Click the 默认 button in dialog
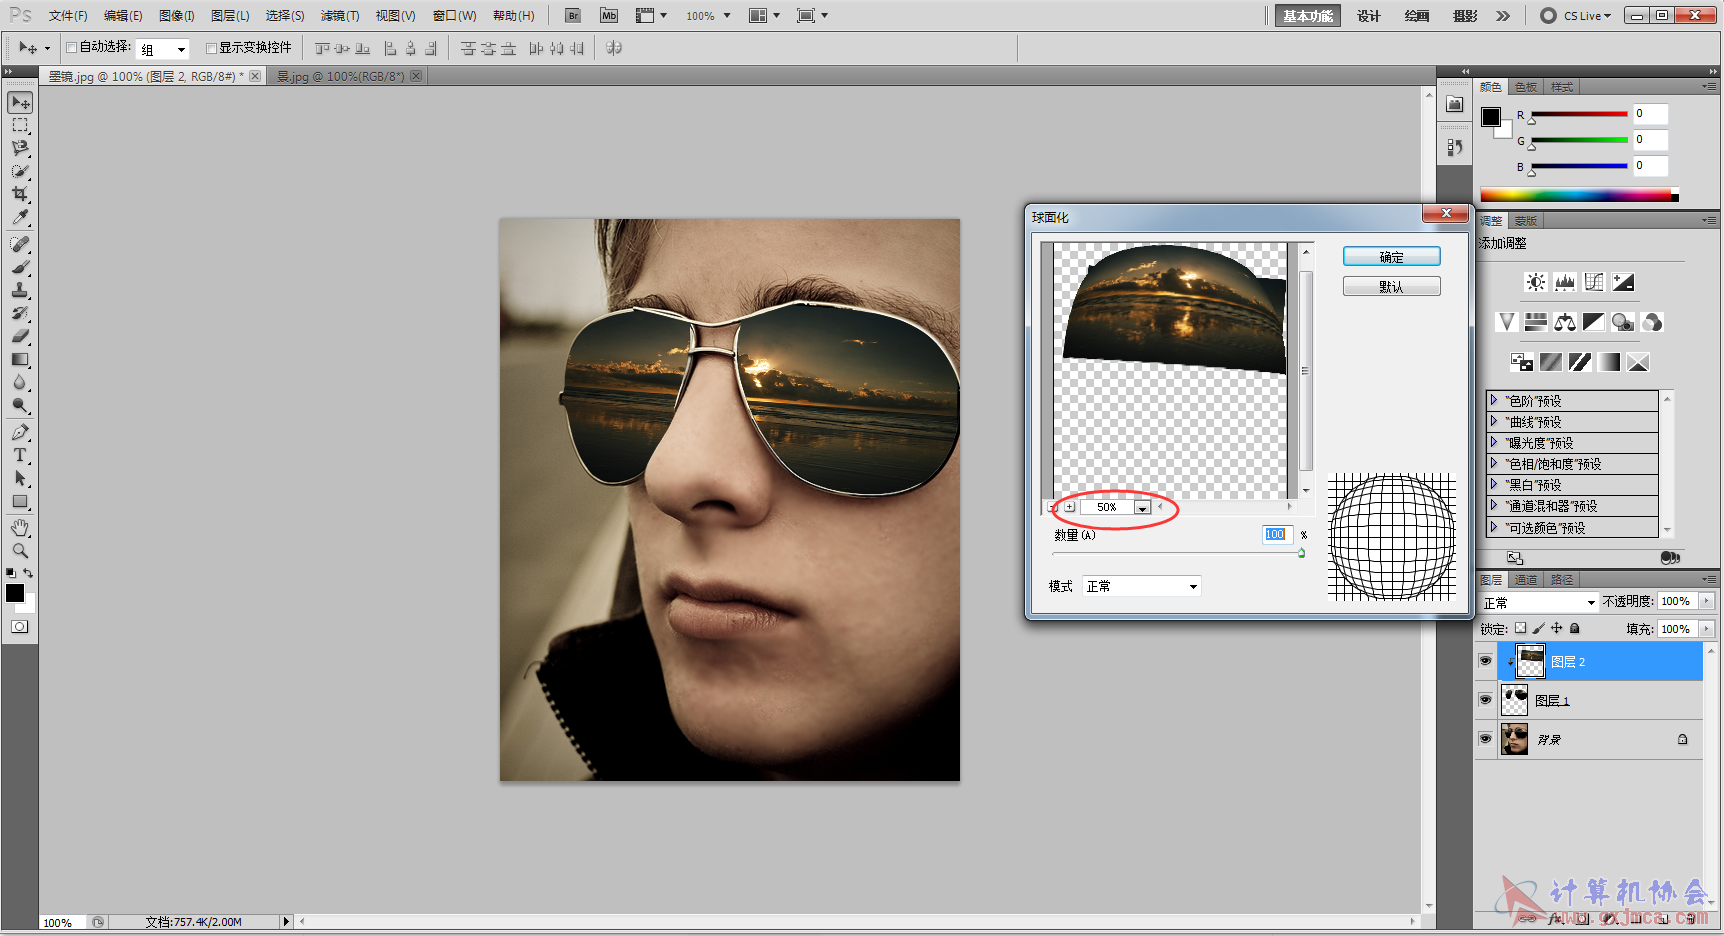Viewport: 1724px width, 936px height. point(1391,287)
